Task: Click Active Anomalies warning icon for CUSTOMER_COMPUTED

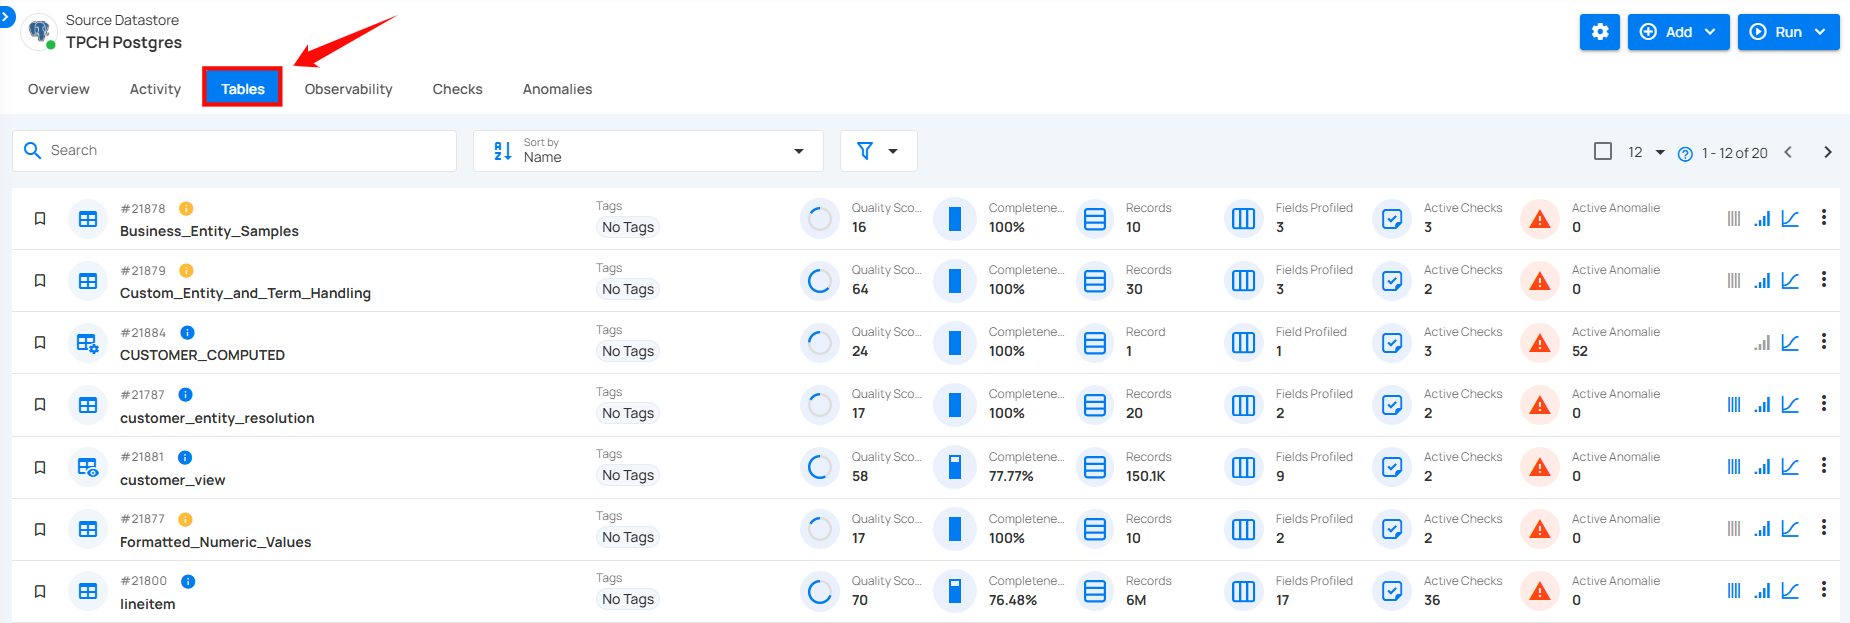Action: tap(1540, 343)
